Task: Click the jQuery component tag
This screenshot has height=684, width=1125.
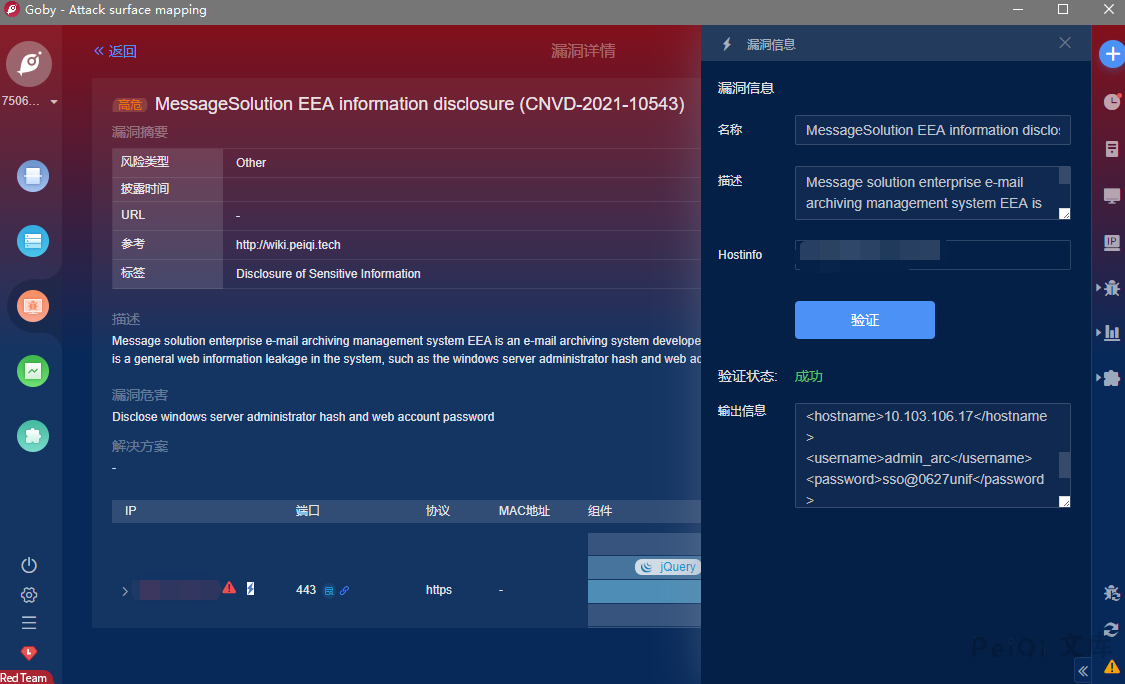Action: pyautogui.click(x=667, y=567)
